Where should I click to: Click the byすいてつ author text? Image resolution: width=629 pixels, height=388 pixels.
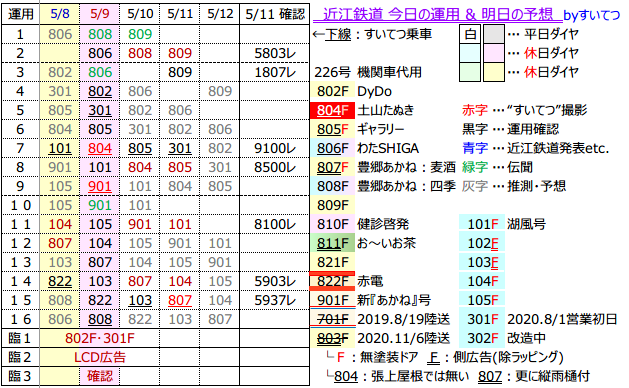[592, 15]
